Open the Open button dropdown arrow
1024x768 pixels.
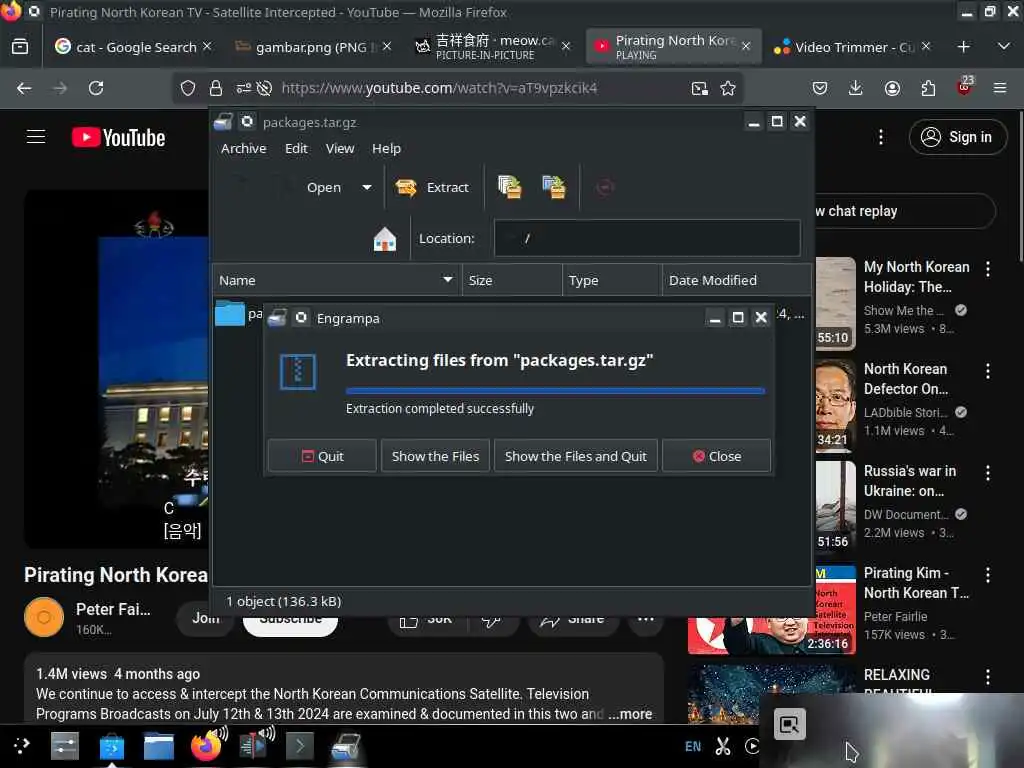tap(367, 187)
